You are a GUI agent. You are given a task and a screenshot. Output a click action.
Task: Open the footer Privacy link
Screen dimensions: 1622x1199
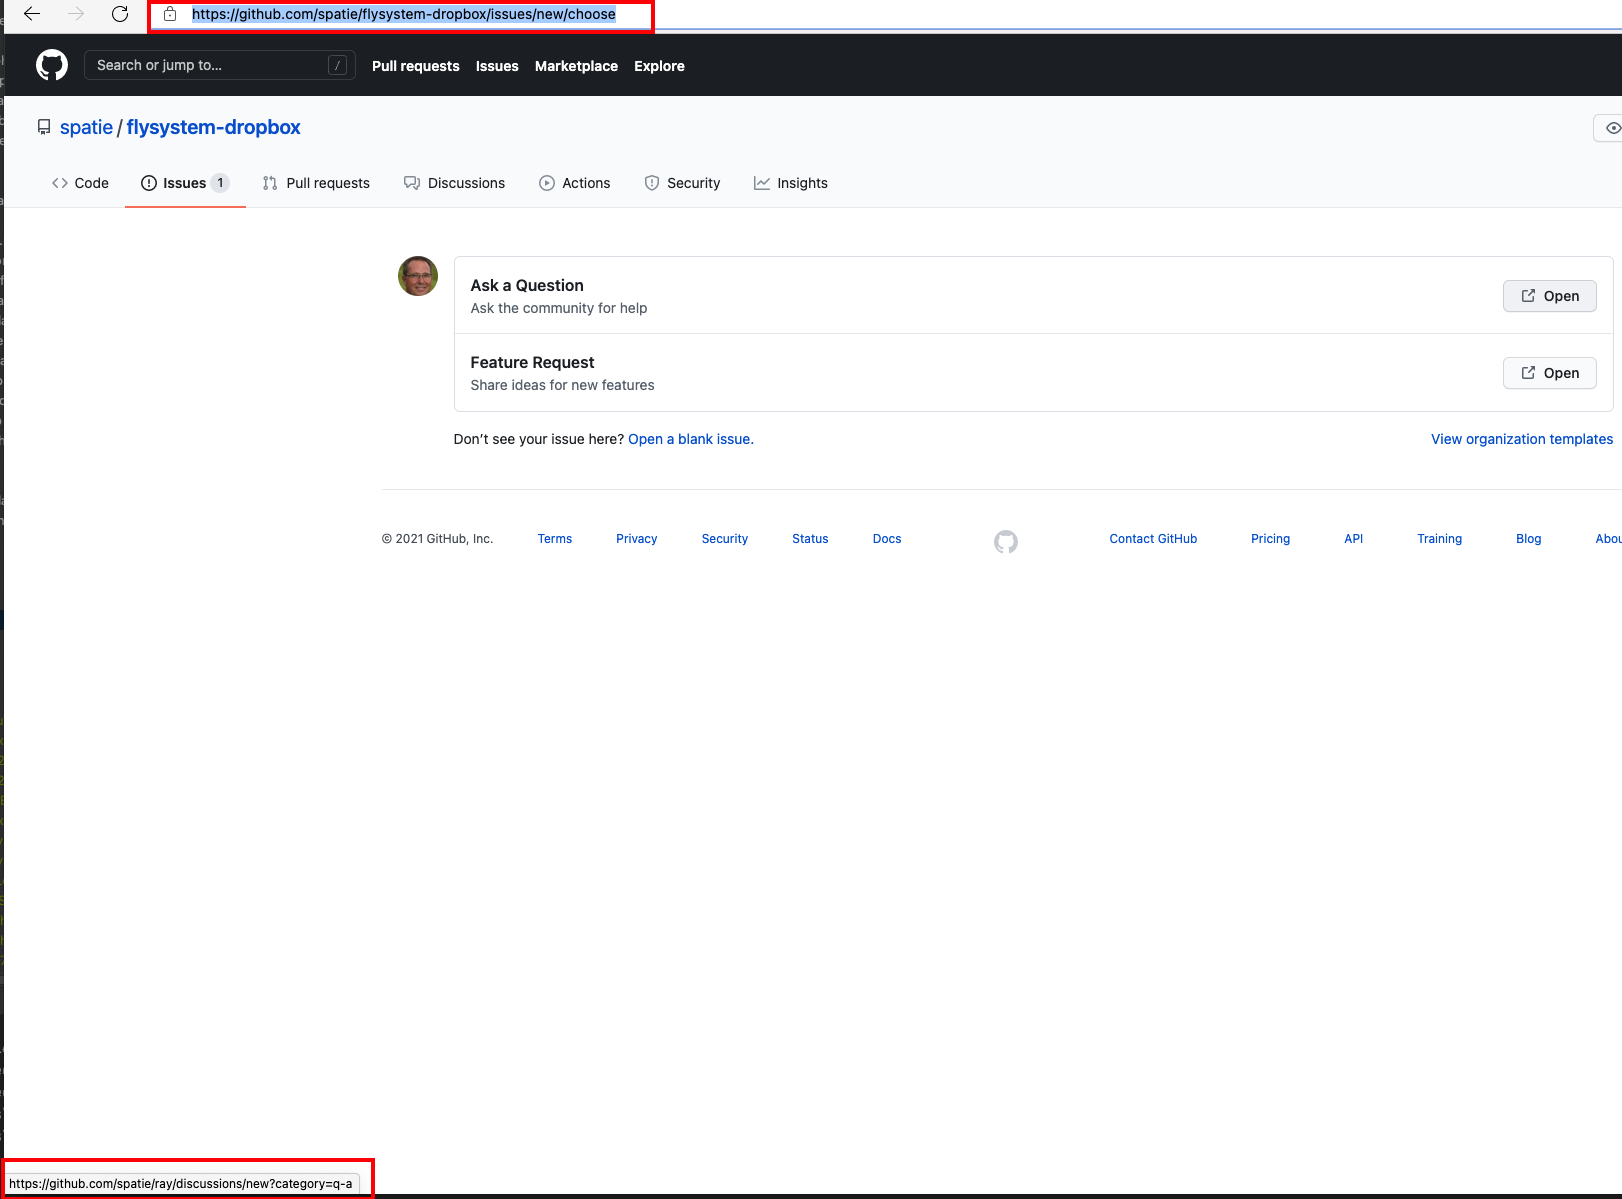636,539
